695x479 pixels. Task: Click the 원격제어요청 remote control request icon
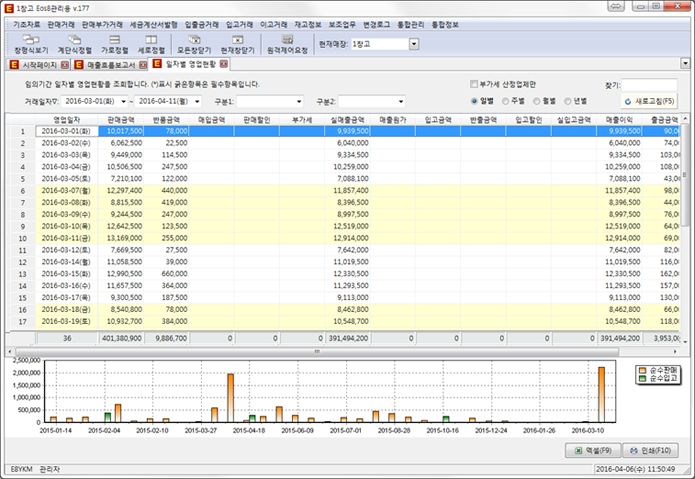pyautogui.click(x=287, y=40)
